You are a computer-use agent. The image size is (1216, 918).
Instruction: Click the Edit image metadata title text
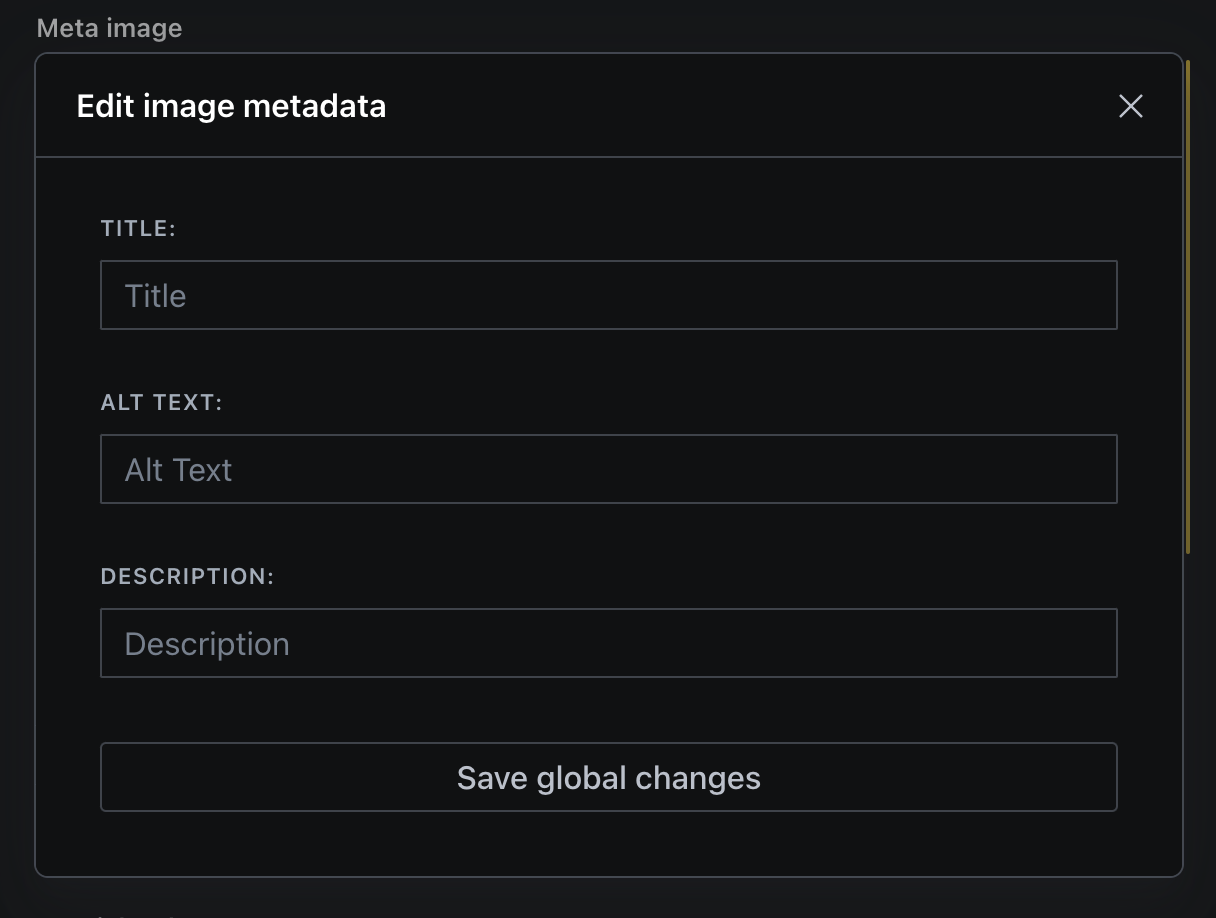click(x=231, y=106)
